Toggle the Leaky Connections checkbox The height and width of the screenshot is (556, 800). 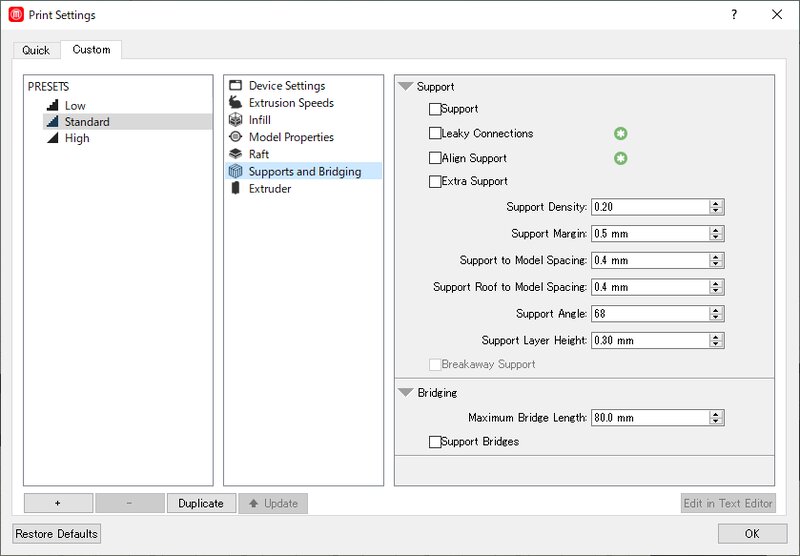435,134
